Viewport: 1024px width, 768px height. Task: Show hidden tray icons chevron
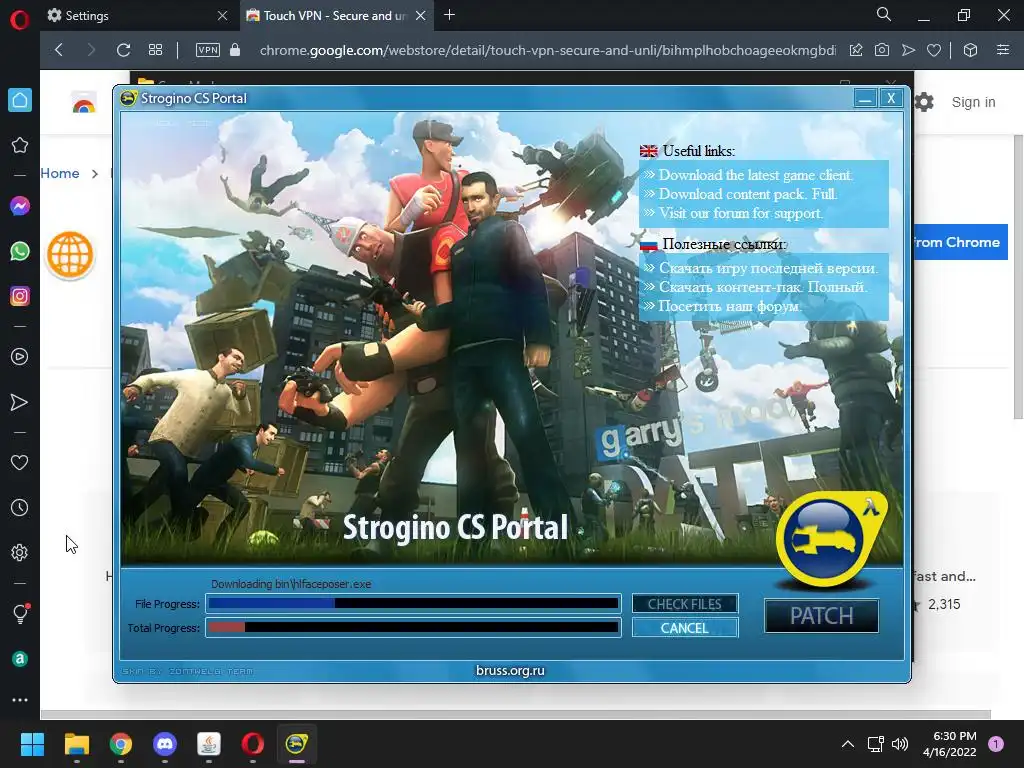click(x=848, y=744)
